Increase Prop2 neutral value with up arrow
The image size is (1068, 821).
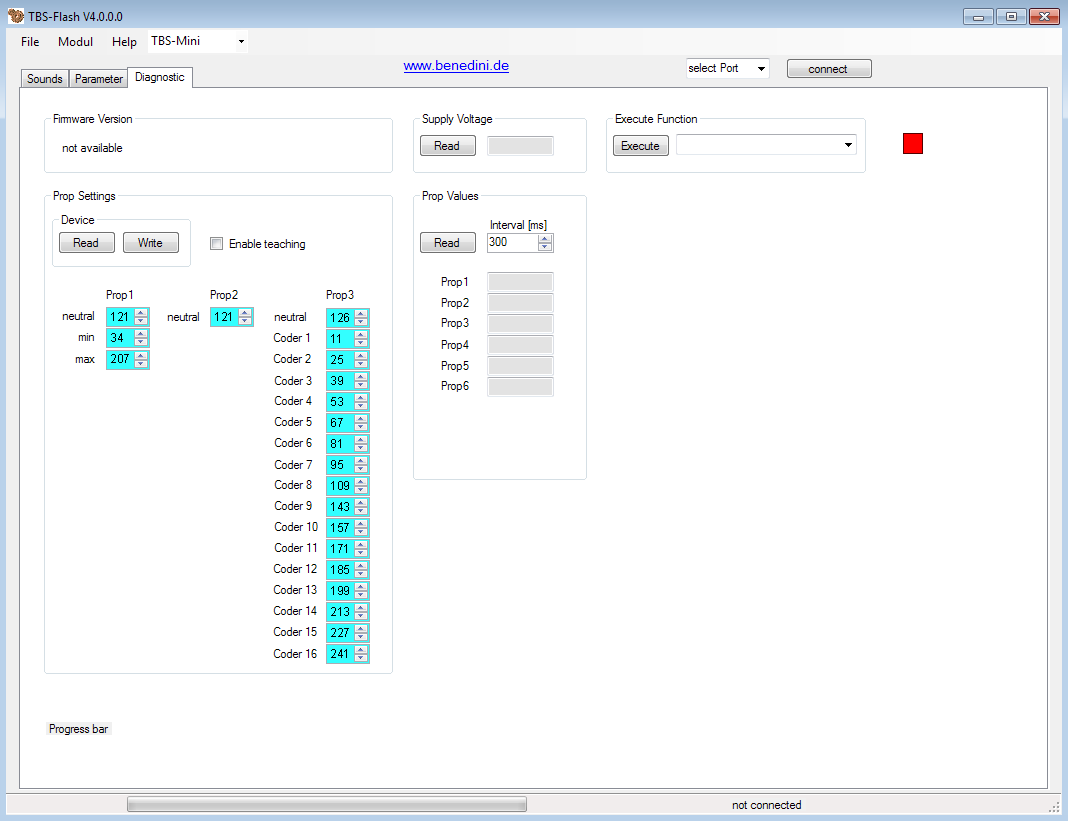tap(245, 313)
